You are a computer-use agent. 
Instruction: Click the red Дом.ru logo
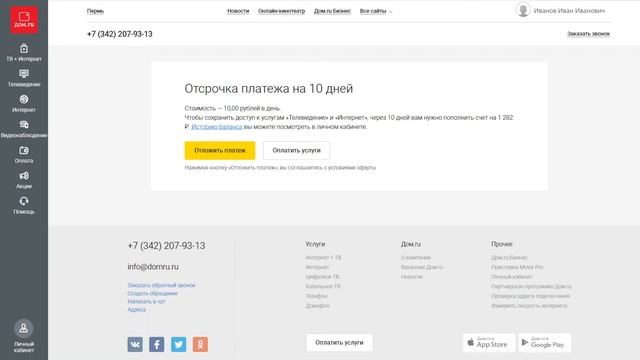point(24,20)
